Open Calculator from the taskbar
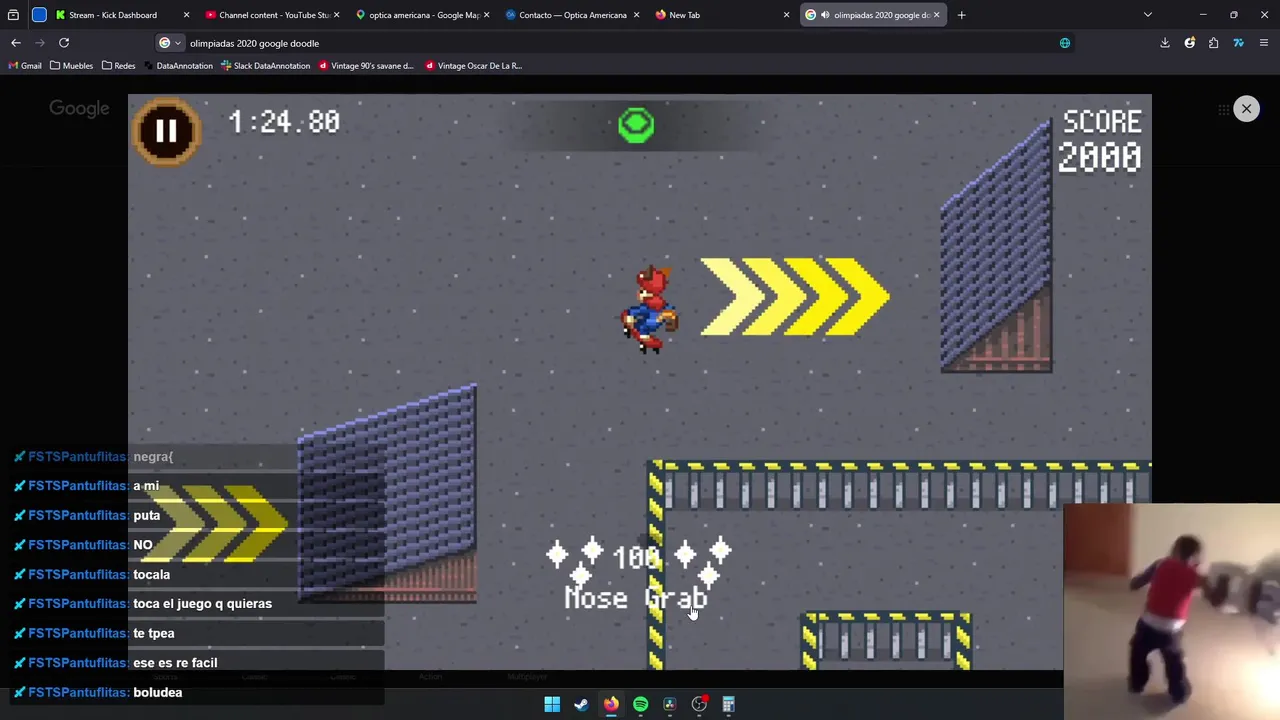The width and height of the screenshot is (1280, 720). (729, 704)
